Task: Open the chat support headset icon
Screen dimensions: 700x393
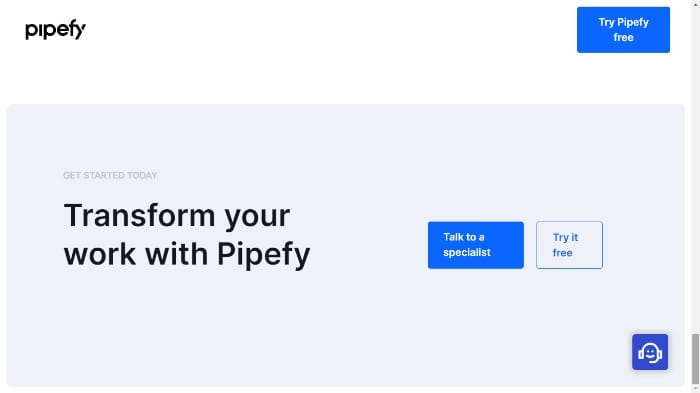Action: pyautogui.click(x=650, y=353)
